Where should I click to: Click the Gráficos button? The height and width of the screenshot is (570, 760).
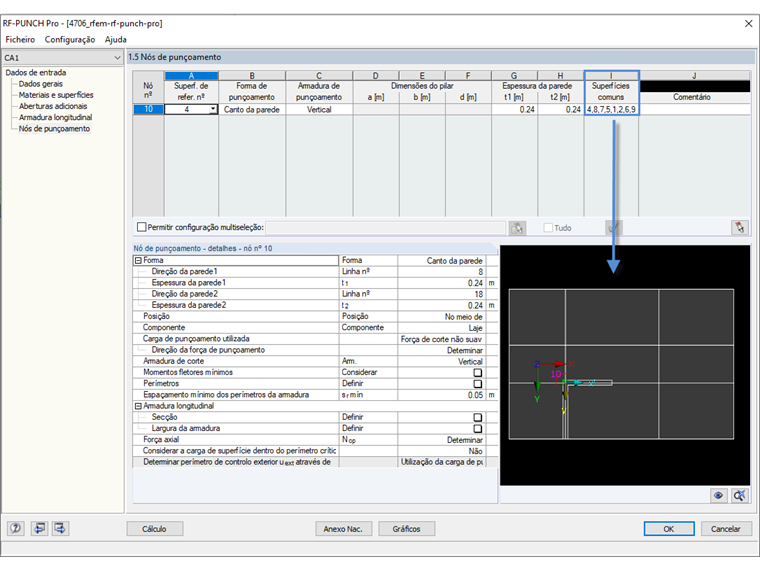point(406,529)
